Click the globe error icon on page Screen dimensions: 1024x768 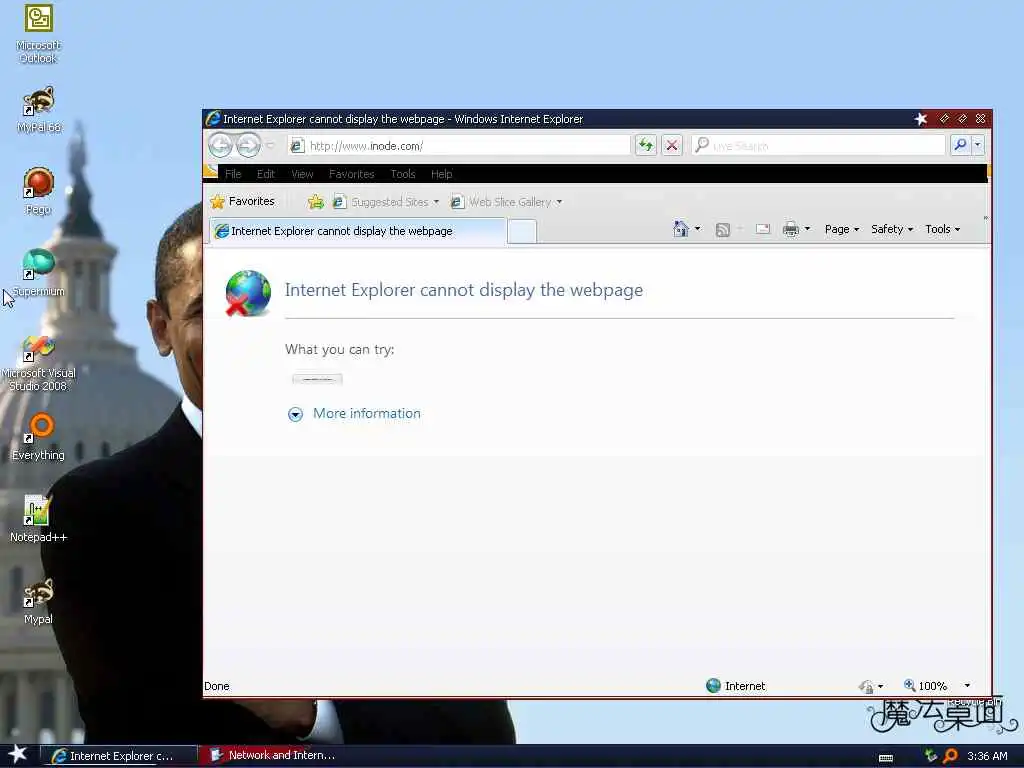pos(248,293)
